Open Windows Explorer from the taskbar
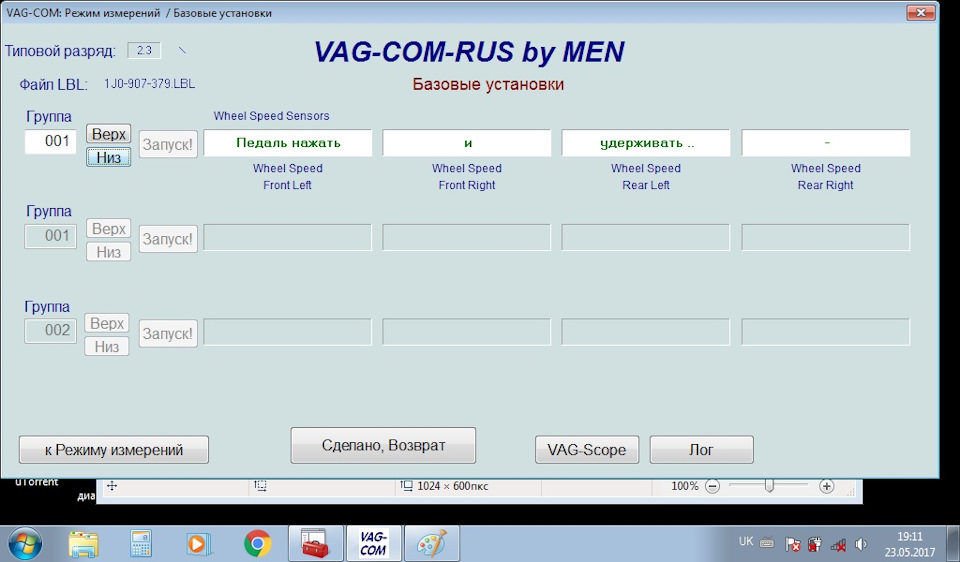This screenshot has height=562, width=960. pyautogui.click(x=83, y=544)
